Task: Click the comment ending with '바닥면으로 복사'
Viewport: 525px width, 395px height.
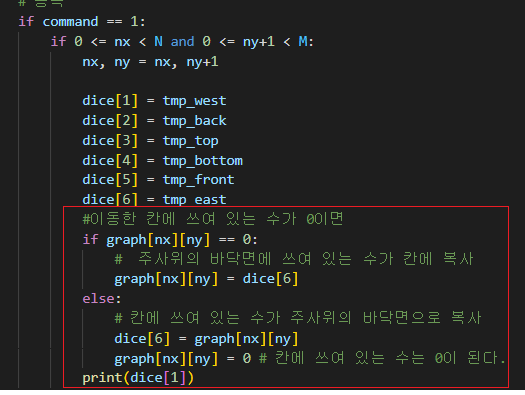Action: [298, 318]
